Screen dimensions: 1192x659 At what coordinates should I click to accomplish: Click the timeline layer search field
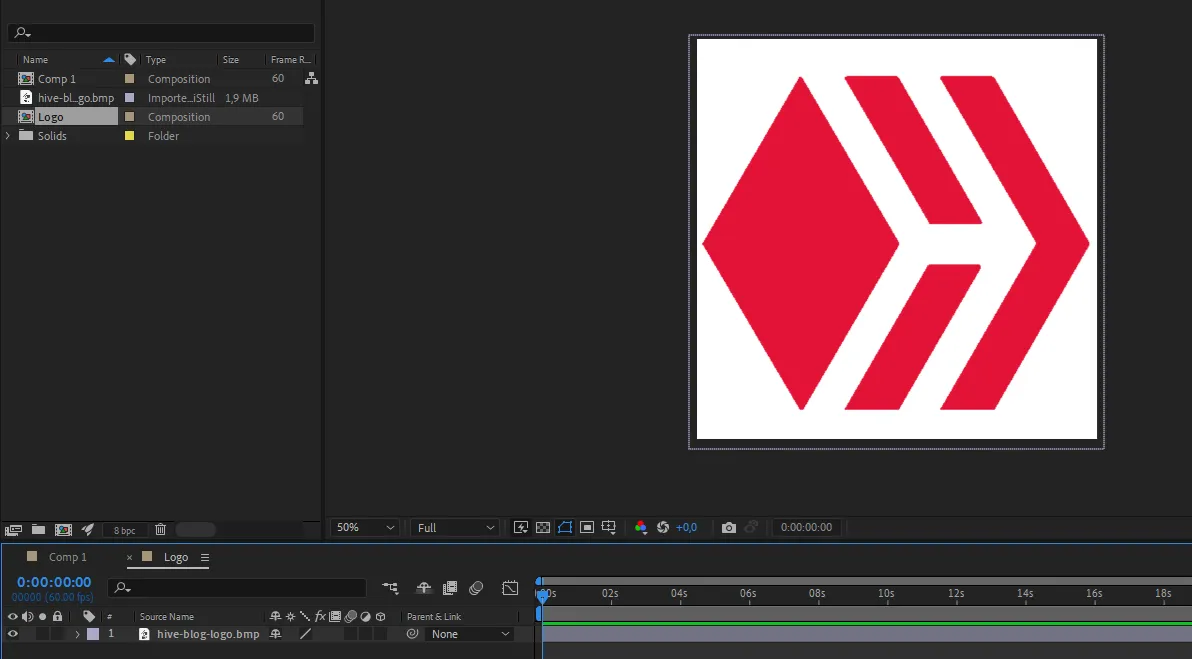[238, 588]
